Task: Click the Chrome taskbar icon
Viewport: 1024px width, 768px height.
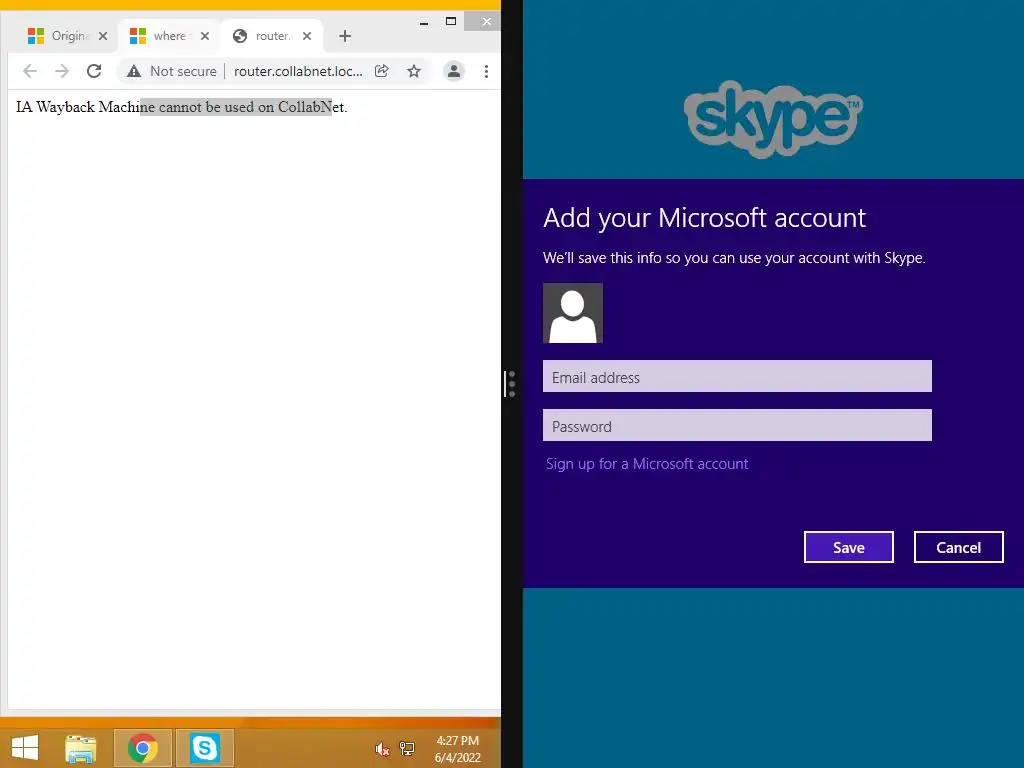Action: [x=143, y=748]
